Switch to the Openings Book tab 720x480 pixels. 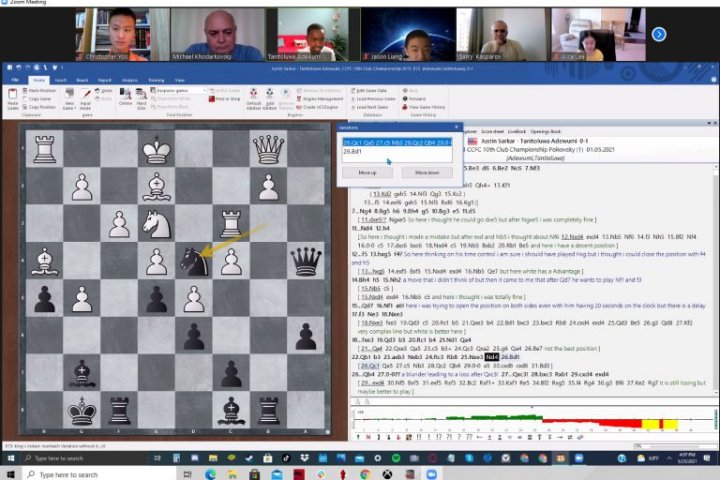pyautogui.click(x=546, y=131)
